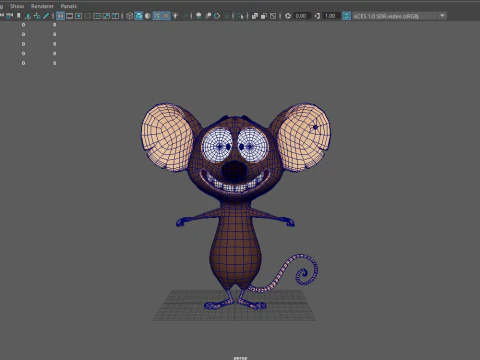Click the image plane icon

coord(28,16)
